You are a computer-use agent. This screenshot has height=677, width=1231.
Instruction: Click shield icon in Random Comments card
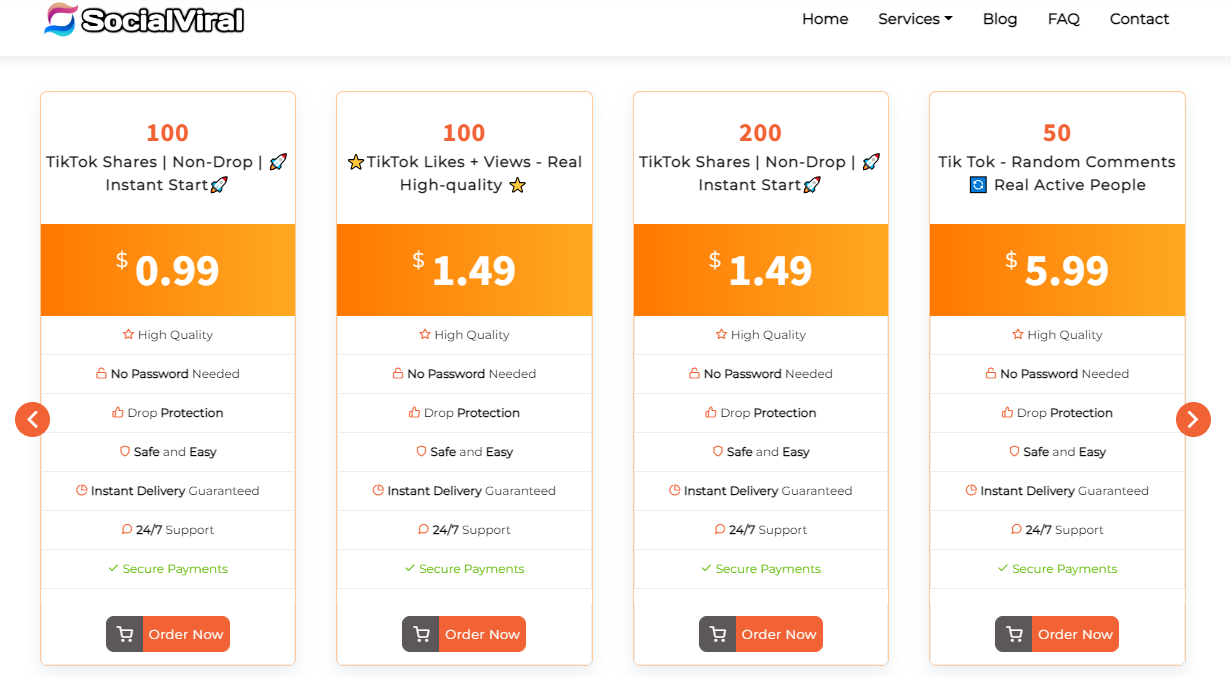[x=1014, y=452]
